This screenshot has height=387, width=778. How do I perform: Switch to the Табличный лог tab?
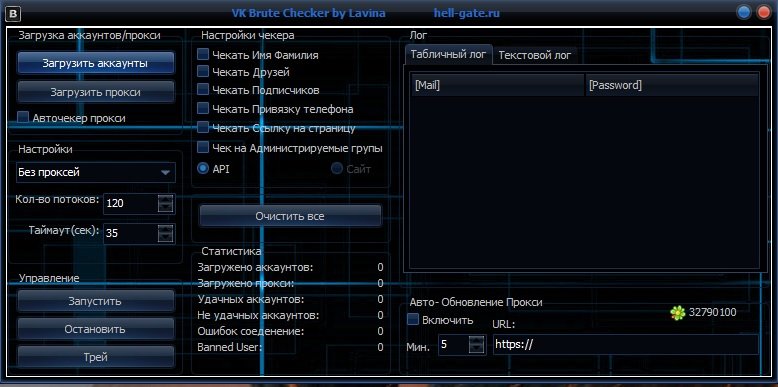pyautogui.click(x=449, y=55)
